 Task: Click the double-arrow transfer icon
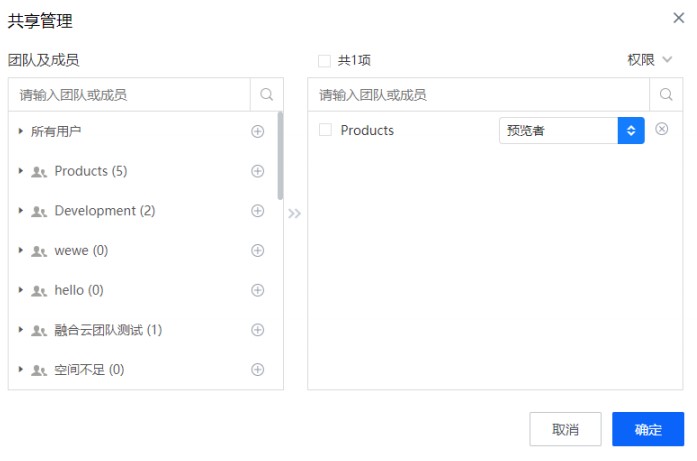click(295, 213)
